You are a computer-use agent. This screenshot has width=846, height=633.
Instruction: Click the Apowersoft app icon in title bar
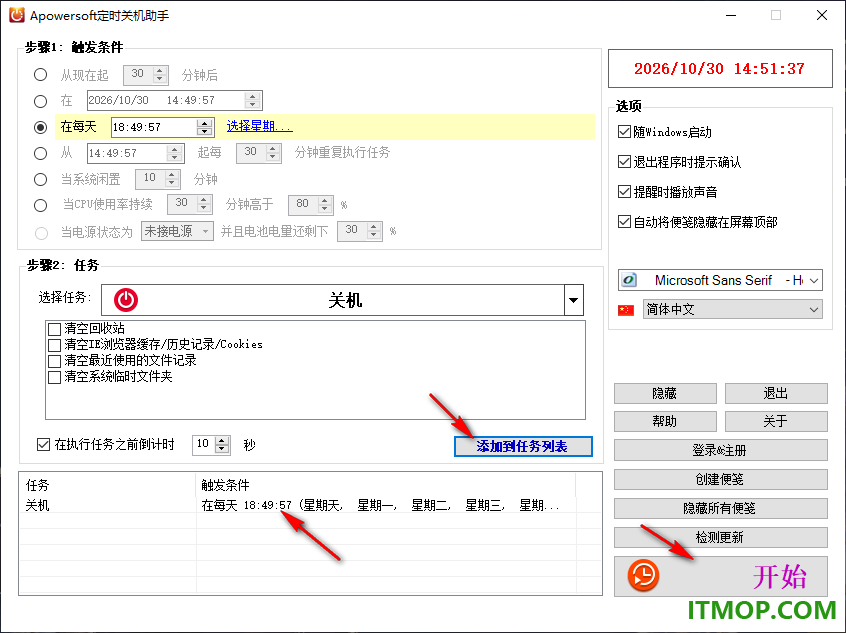click(16, 15)
